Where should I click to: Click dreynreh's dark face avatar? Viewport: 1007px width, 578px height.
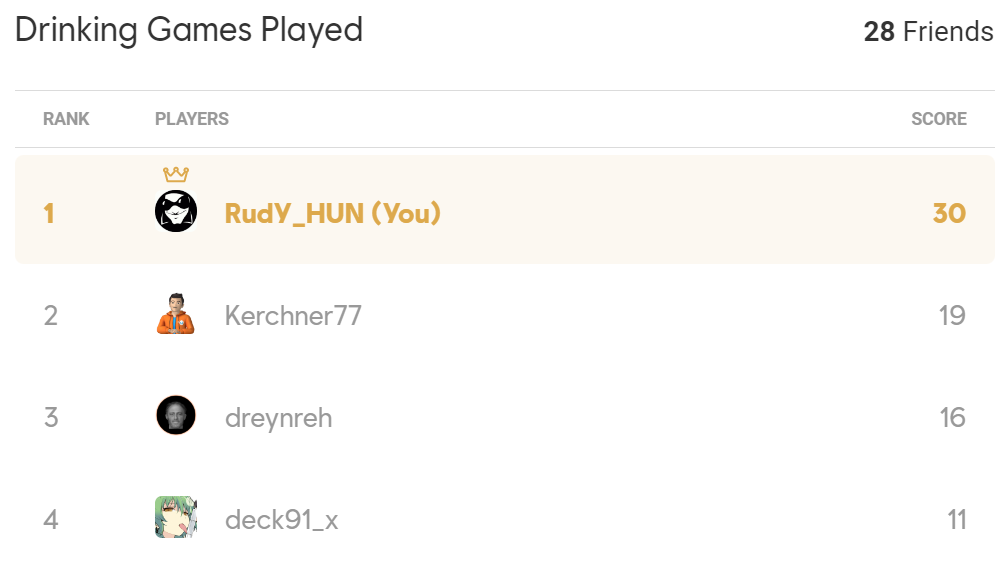click(176, 416)
